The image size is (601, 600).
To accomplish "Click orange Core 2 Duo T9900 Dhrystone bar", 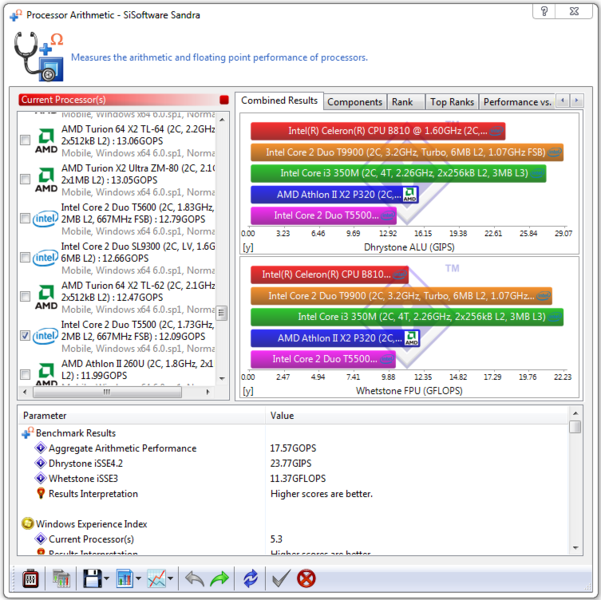I will pos(407,152).
